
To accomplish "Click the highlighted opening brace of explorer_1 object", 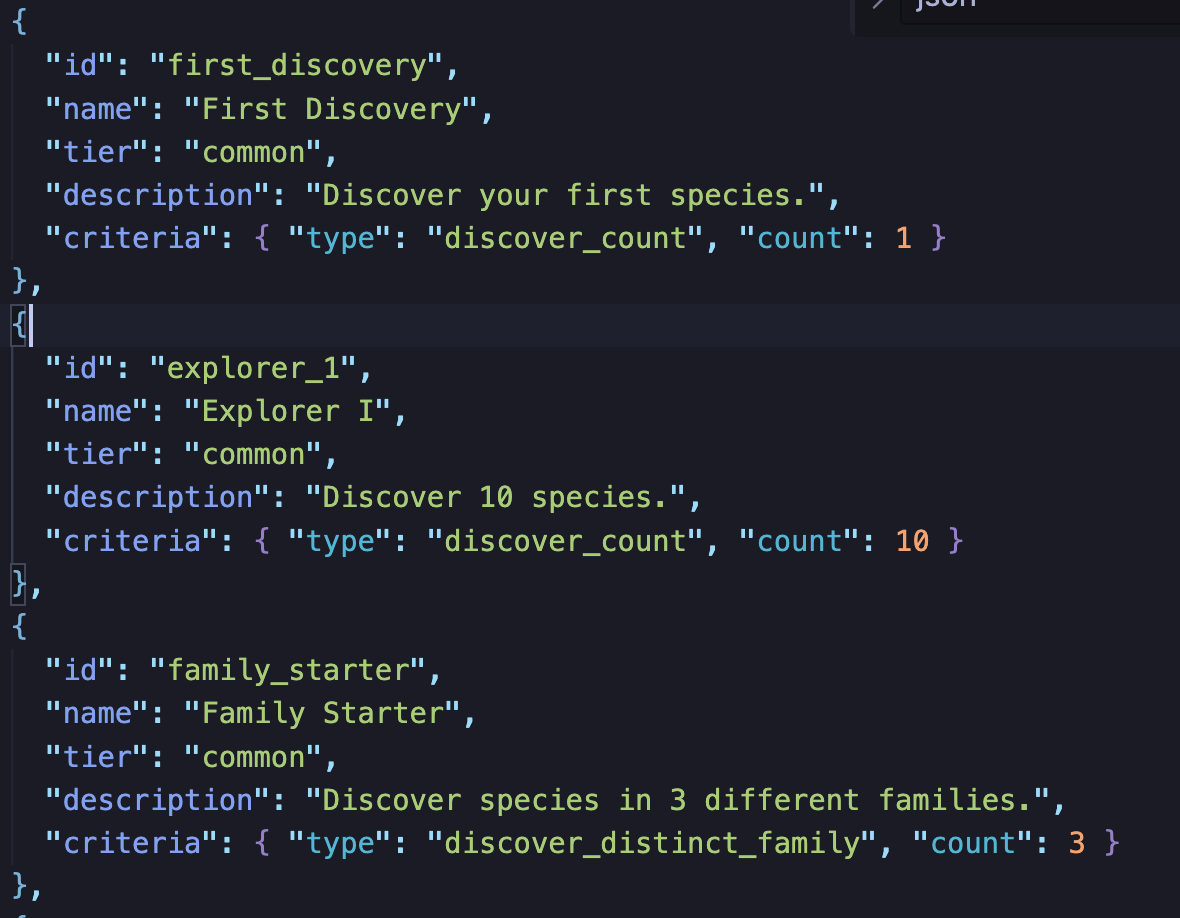I will point(21,325).
